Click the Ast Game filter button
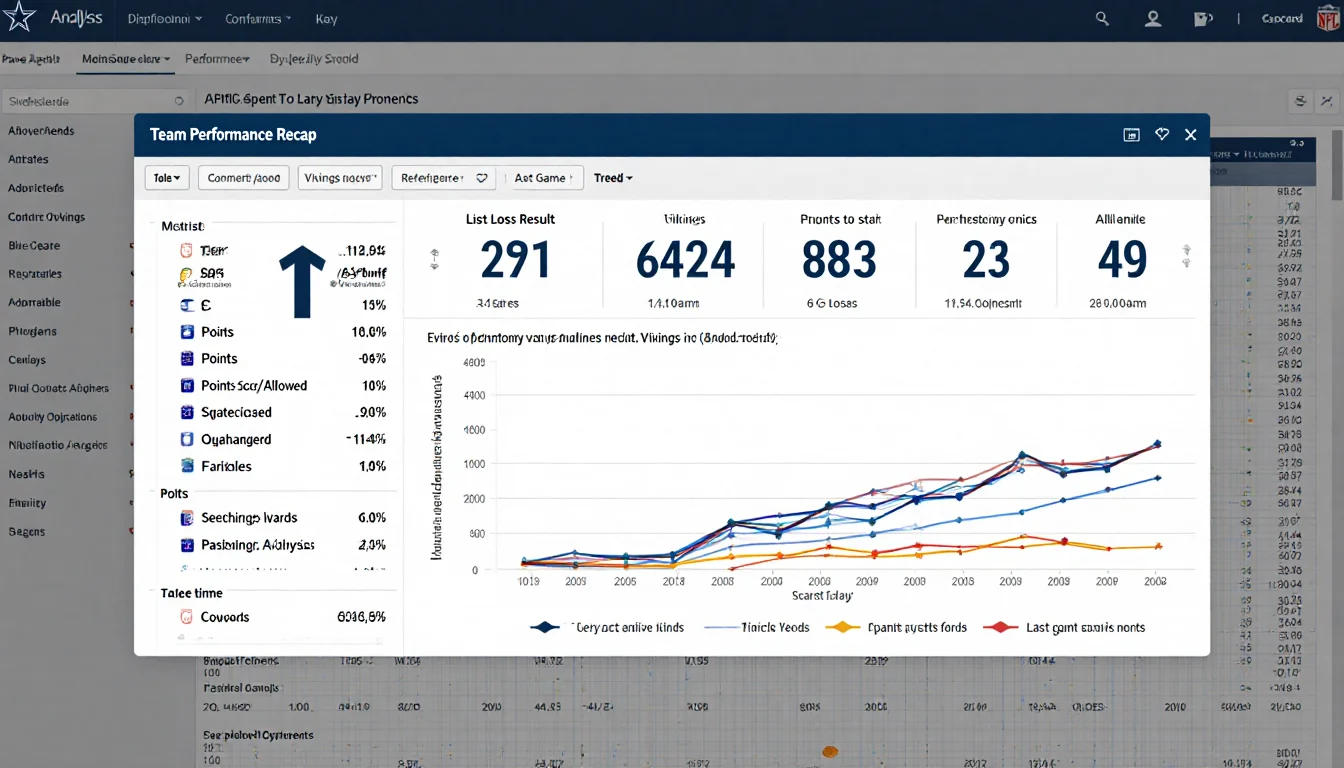 [x=543, y=177]
